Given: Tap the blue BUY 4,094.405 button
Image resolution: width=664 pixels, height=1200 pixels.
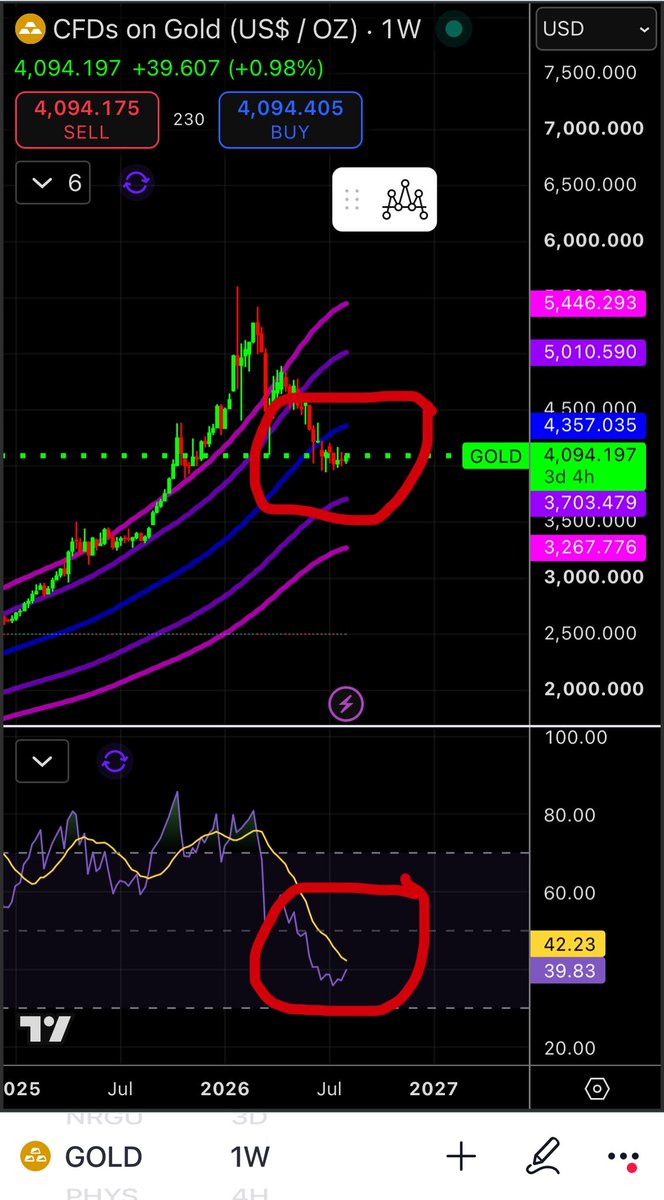Looking at the screenshot, I should (x=290, y=120).
